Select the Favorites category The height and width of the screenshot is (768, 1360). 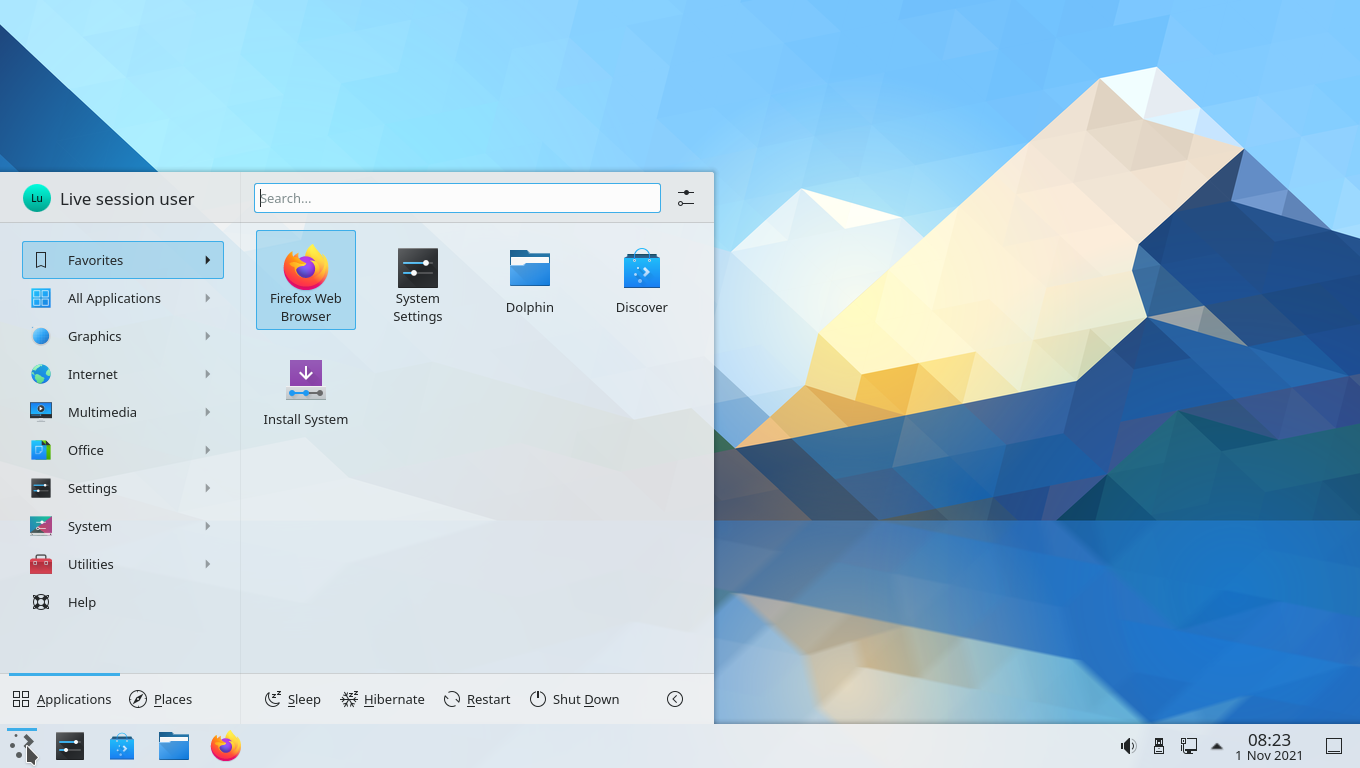click(x=123, y=260)
